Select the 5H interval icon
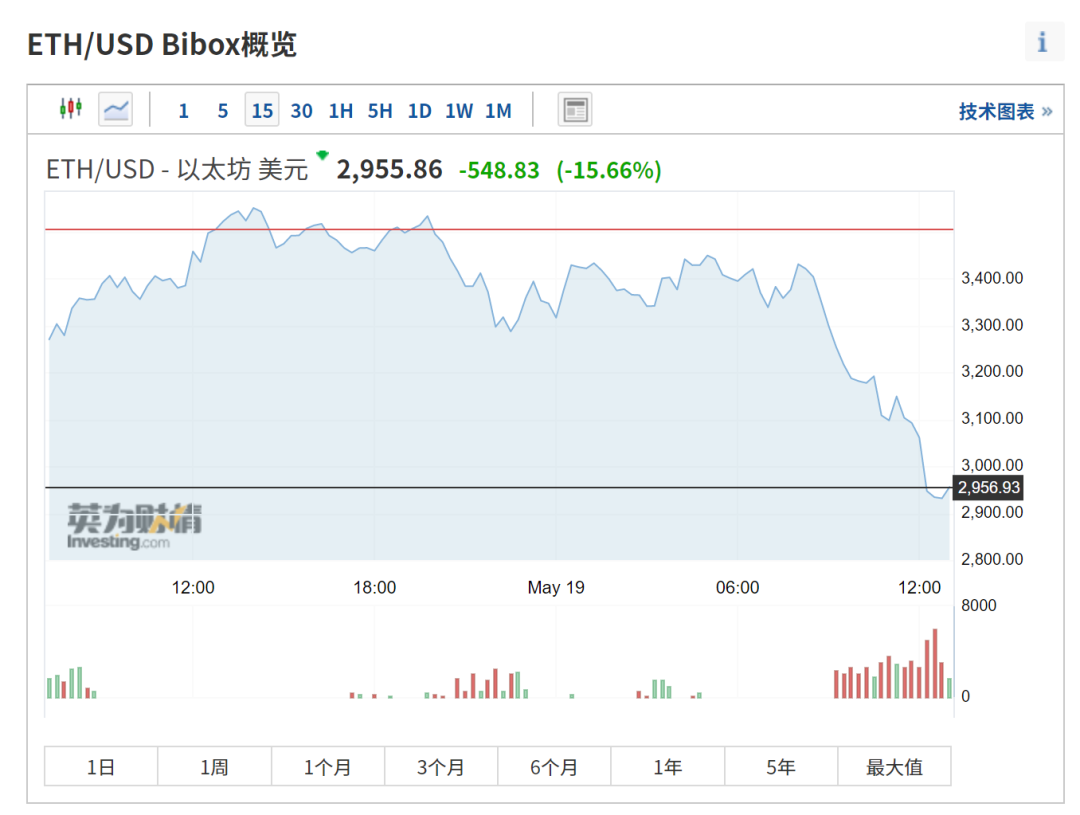 point(379,111)
